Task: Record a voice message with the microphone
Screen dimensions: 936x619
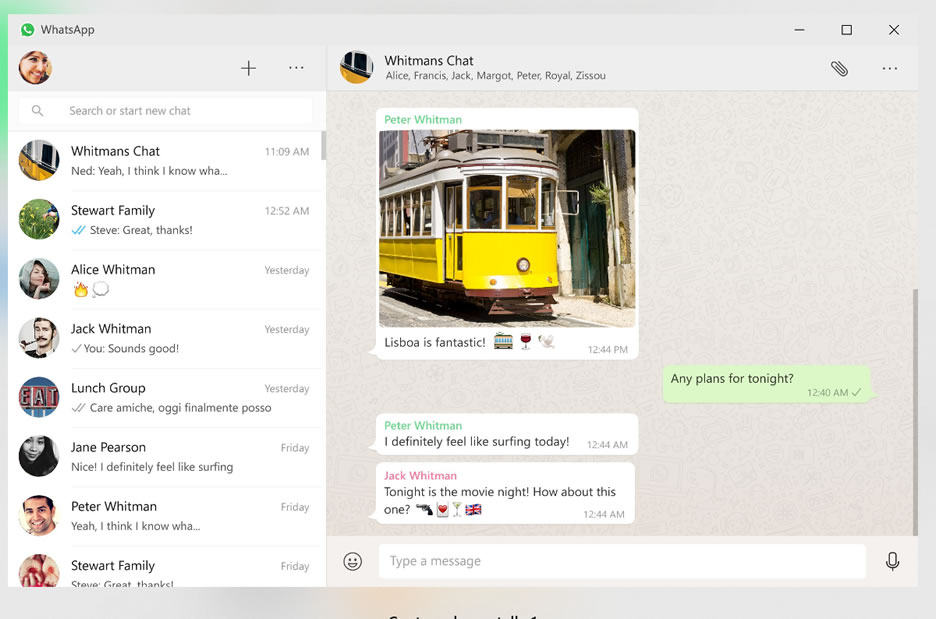Action: [892, 561]
